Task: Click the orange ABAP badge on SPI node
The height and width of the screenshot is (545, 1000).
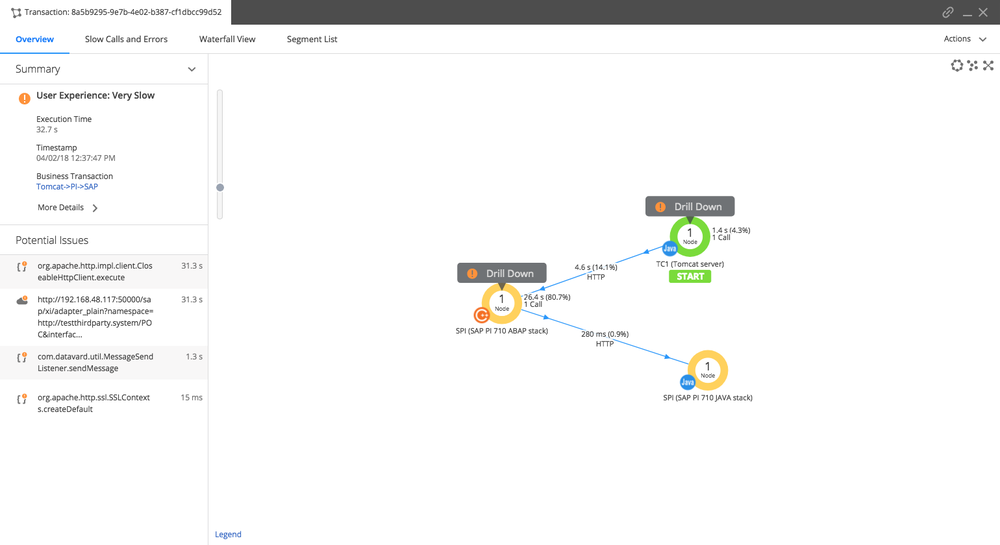Action: [482, 315]
